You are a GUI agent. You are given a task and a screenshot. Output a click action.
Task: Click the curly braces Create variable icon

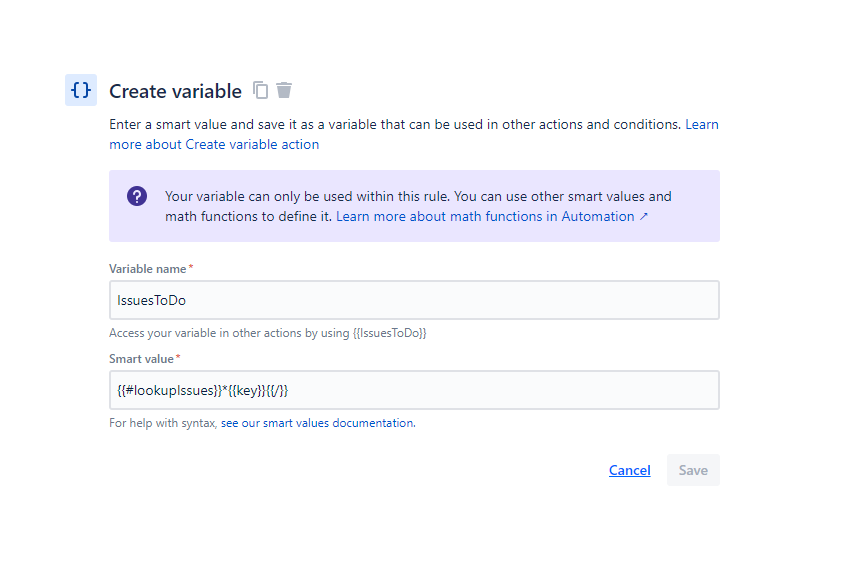pos(81,90)
